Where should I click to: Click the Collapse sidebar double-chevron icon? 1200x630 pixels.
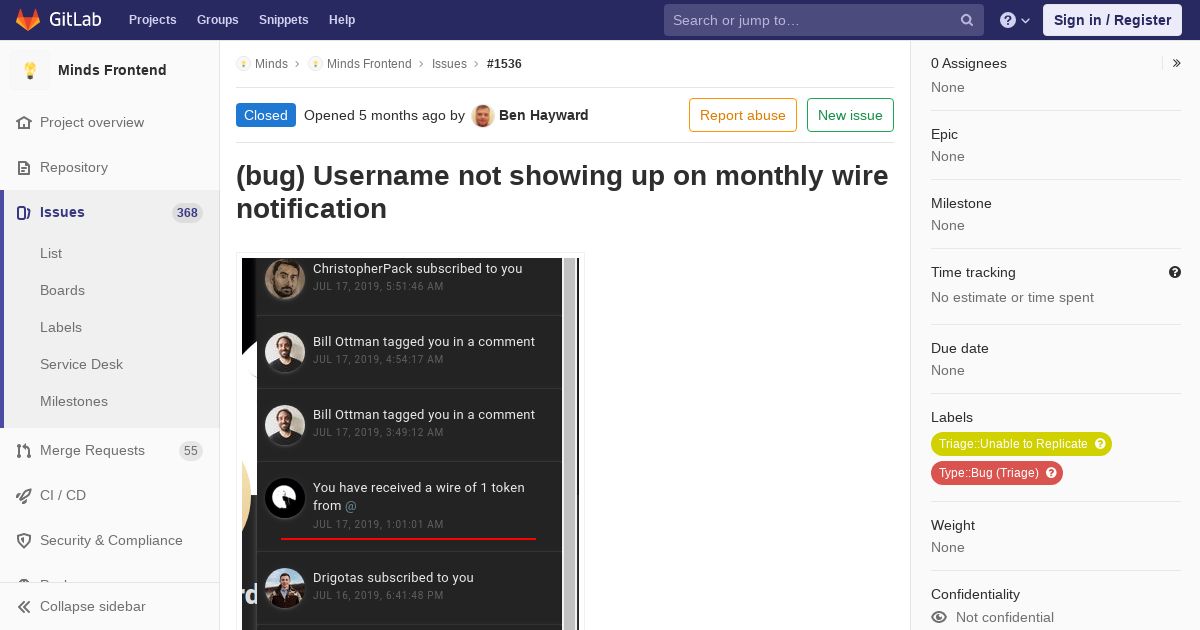click(x=24, y=607)
